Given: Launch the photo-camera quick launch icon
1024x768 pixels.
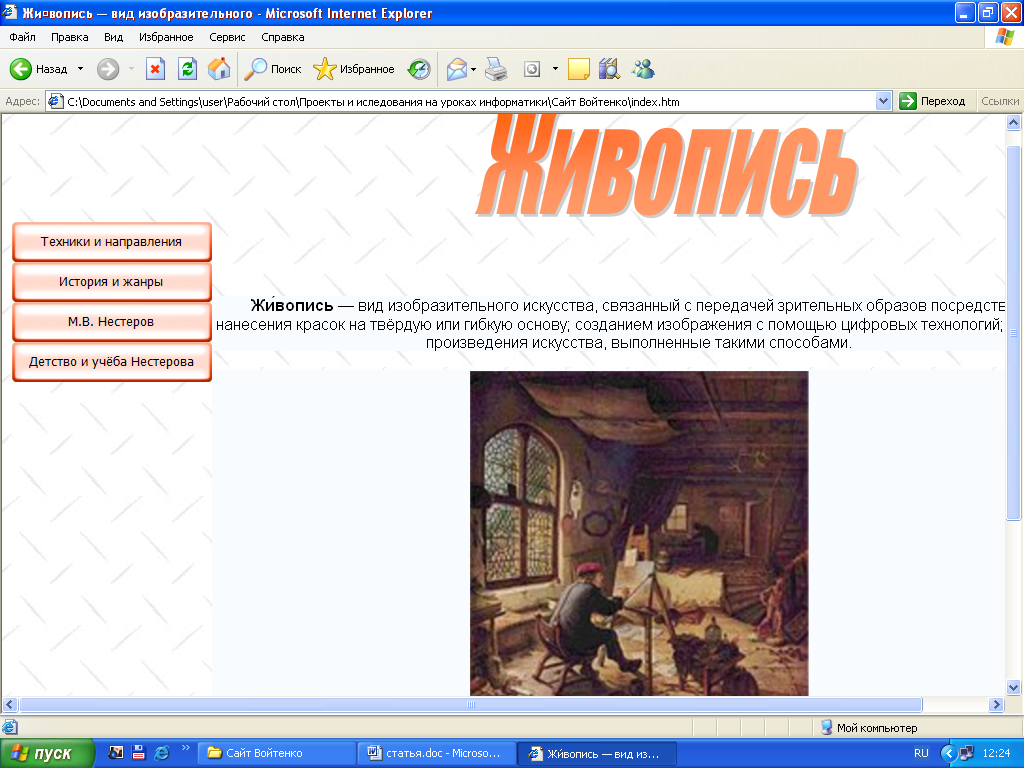Looking at the screenshot, I should point(116,753).
